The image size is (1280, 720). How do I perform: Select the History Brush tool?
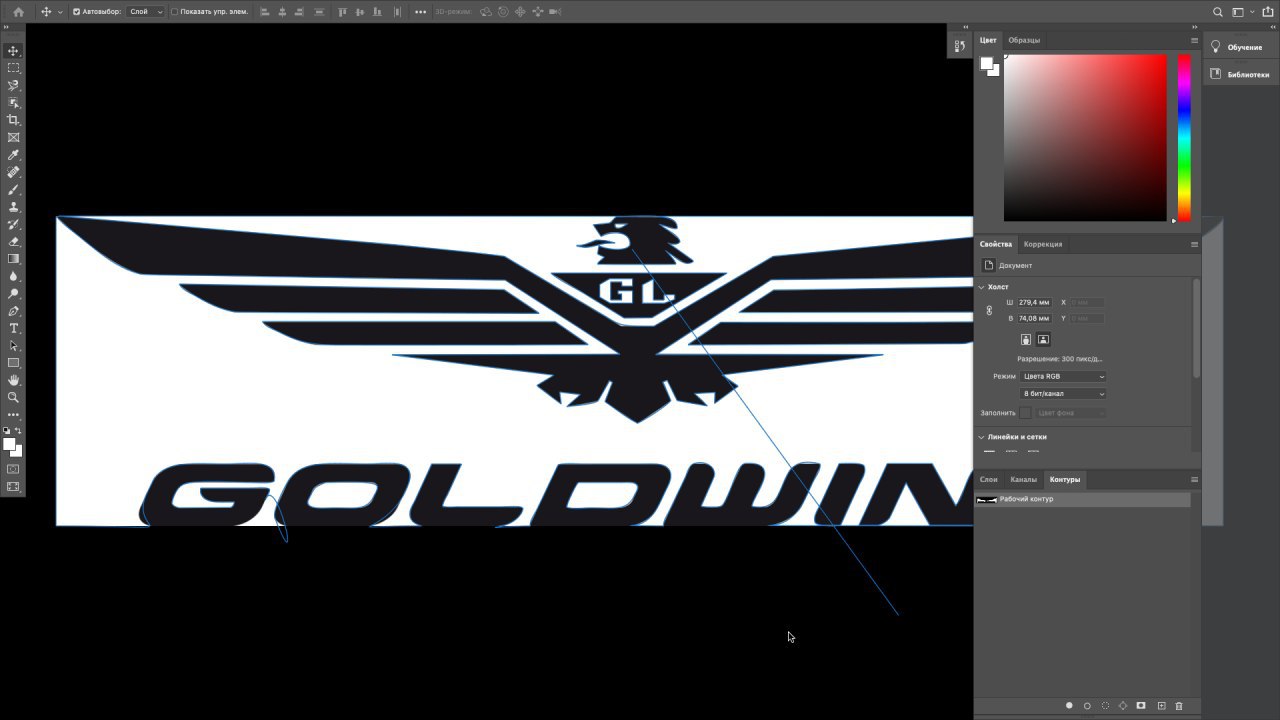tap(13, 224)
